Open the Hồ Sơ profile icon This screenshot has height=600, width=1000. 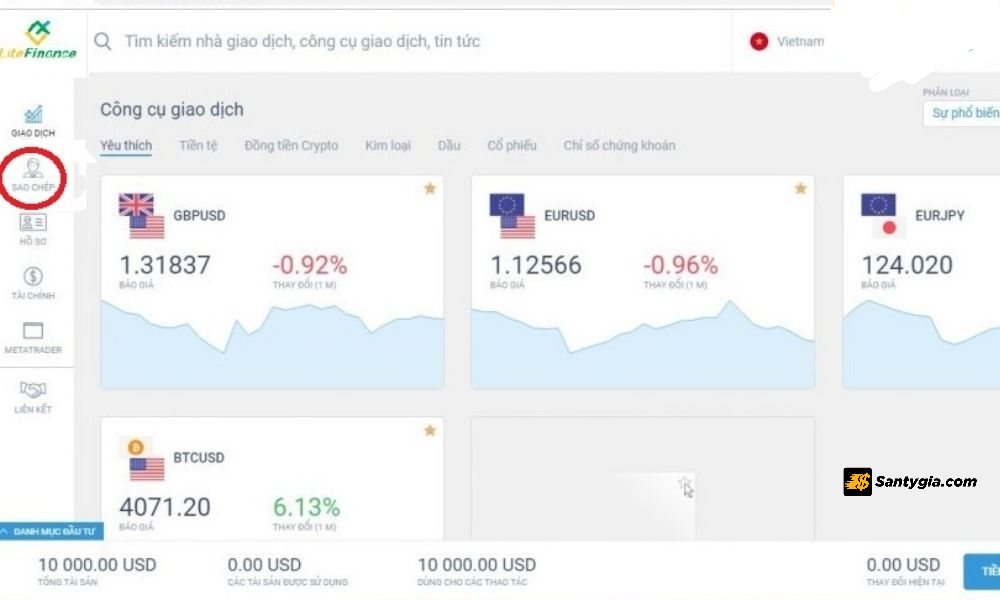(33, 224)
